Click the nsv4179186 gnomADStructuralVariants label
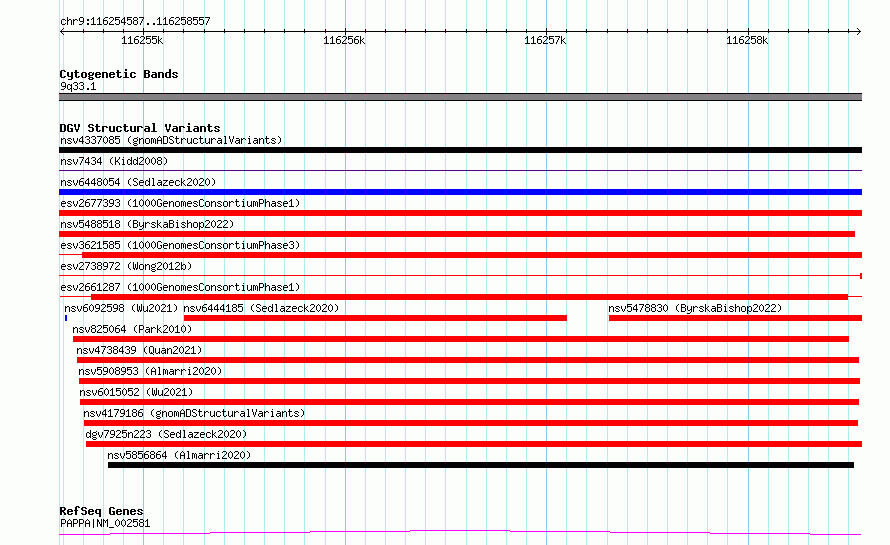The width and height of the screenshot is (890, 545). click(194, 413)
